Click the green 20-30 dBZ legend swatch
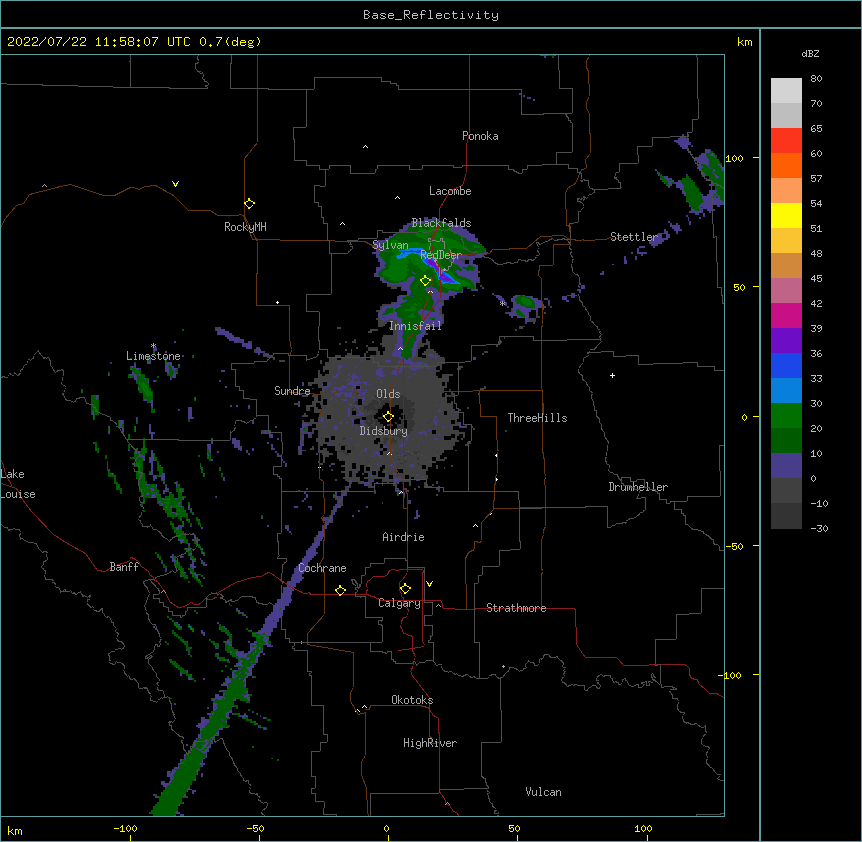This screenshot has height=842, width=862. point(786,416)
